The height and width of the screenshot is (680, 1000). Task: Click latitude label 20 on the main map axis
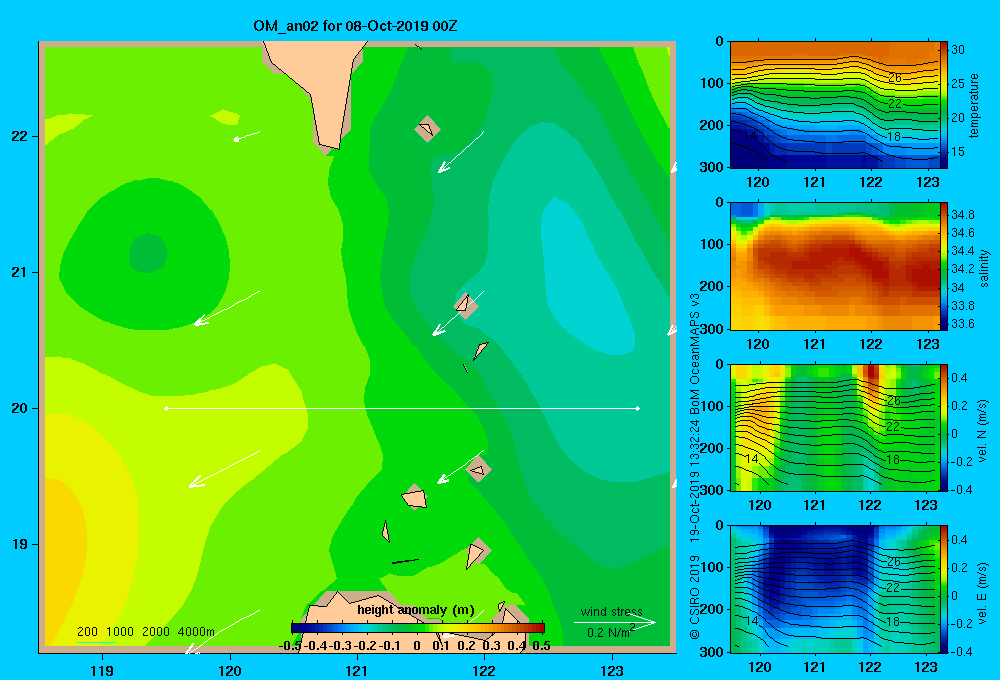(20, 408)
